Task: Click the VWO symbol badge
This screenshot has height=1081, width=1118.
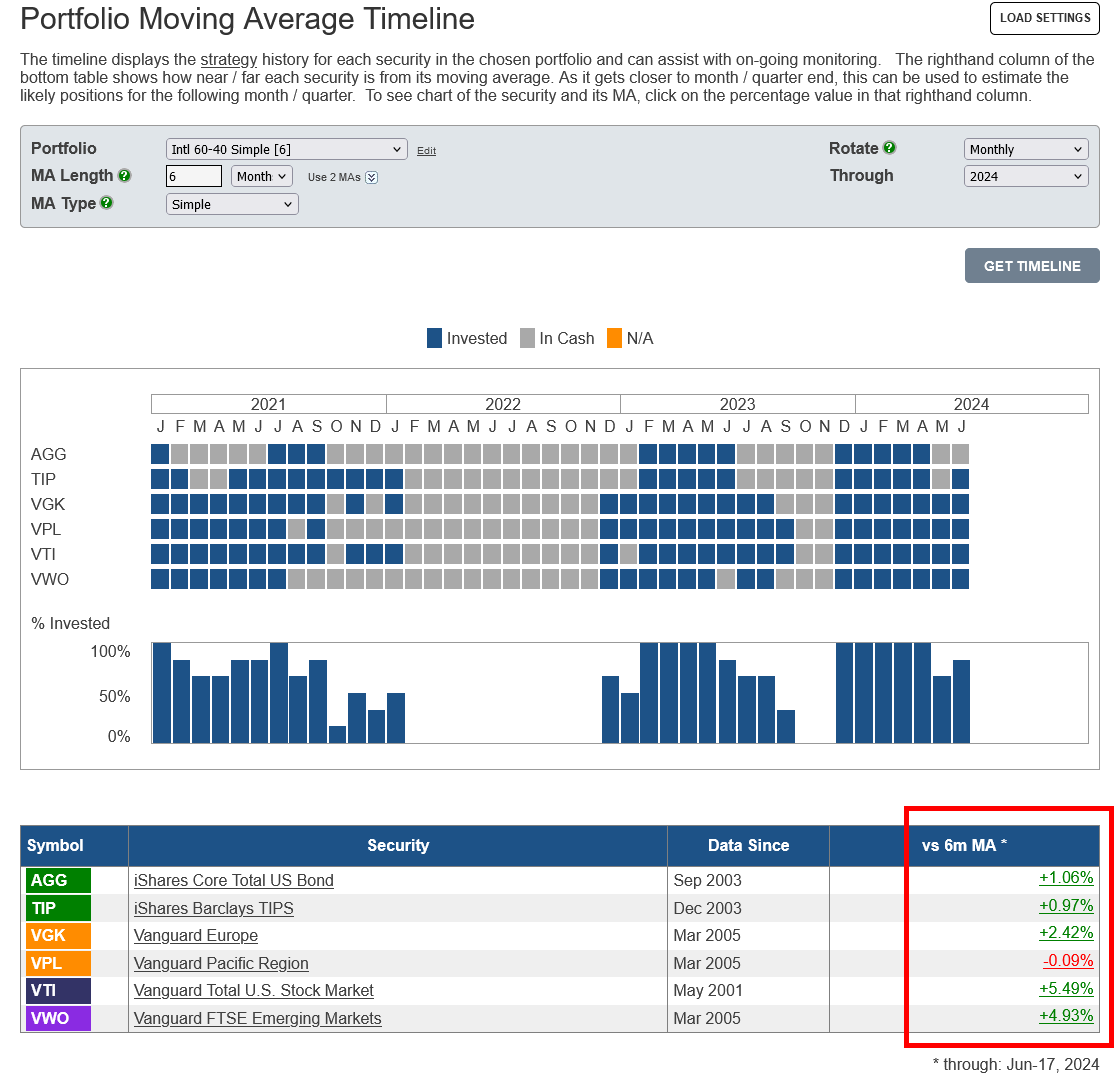Action: tap(58, 1018)
